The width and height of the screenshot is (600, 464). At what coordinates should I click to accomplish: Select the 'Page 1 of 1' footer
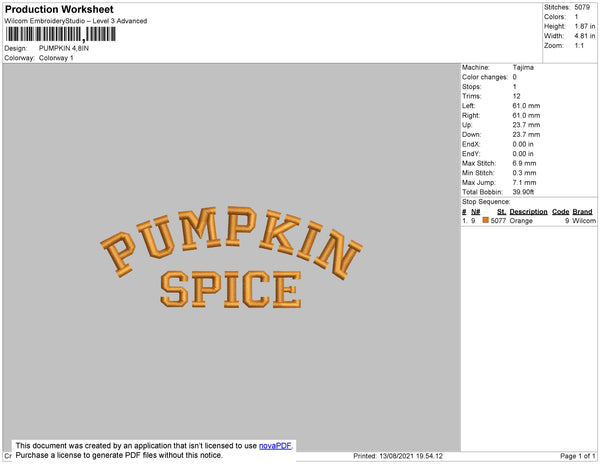click(578, 456)
